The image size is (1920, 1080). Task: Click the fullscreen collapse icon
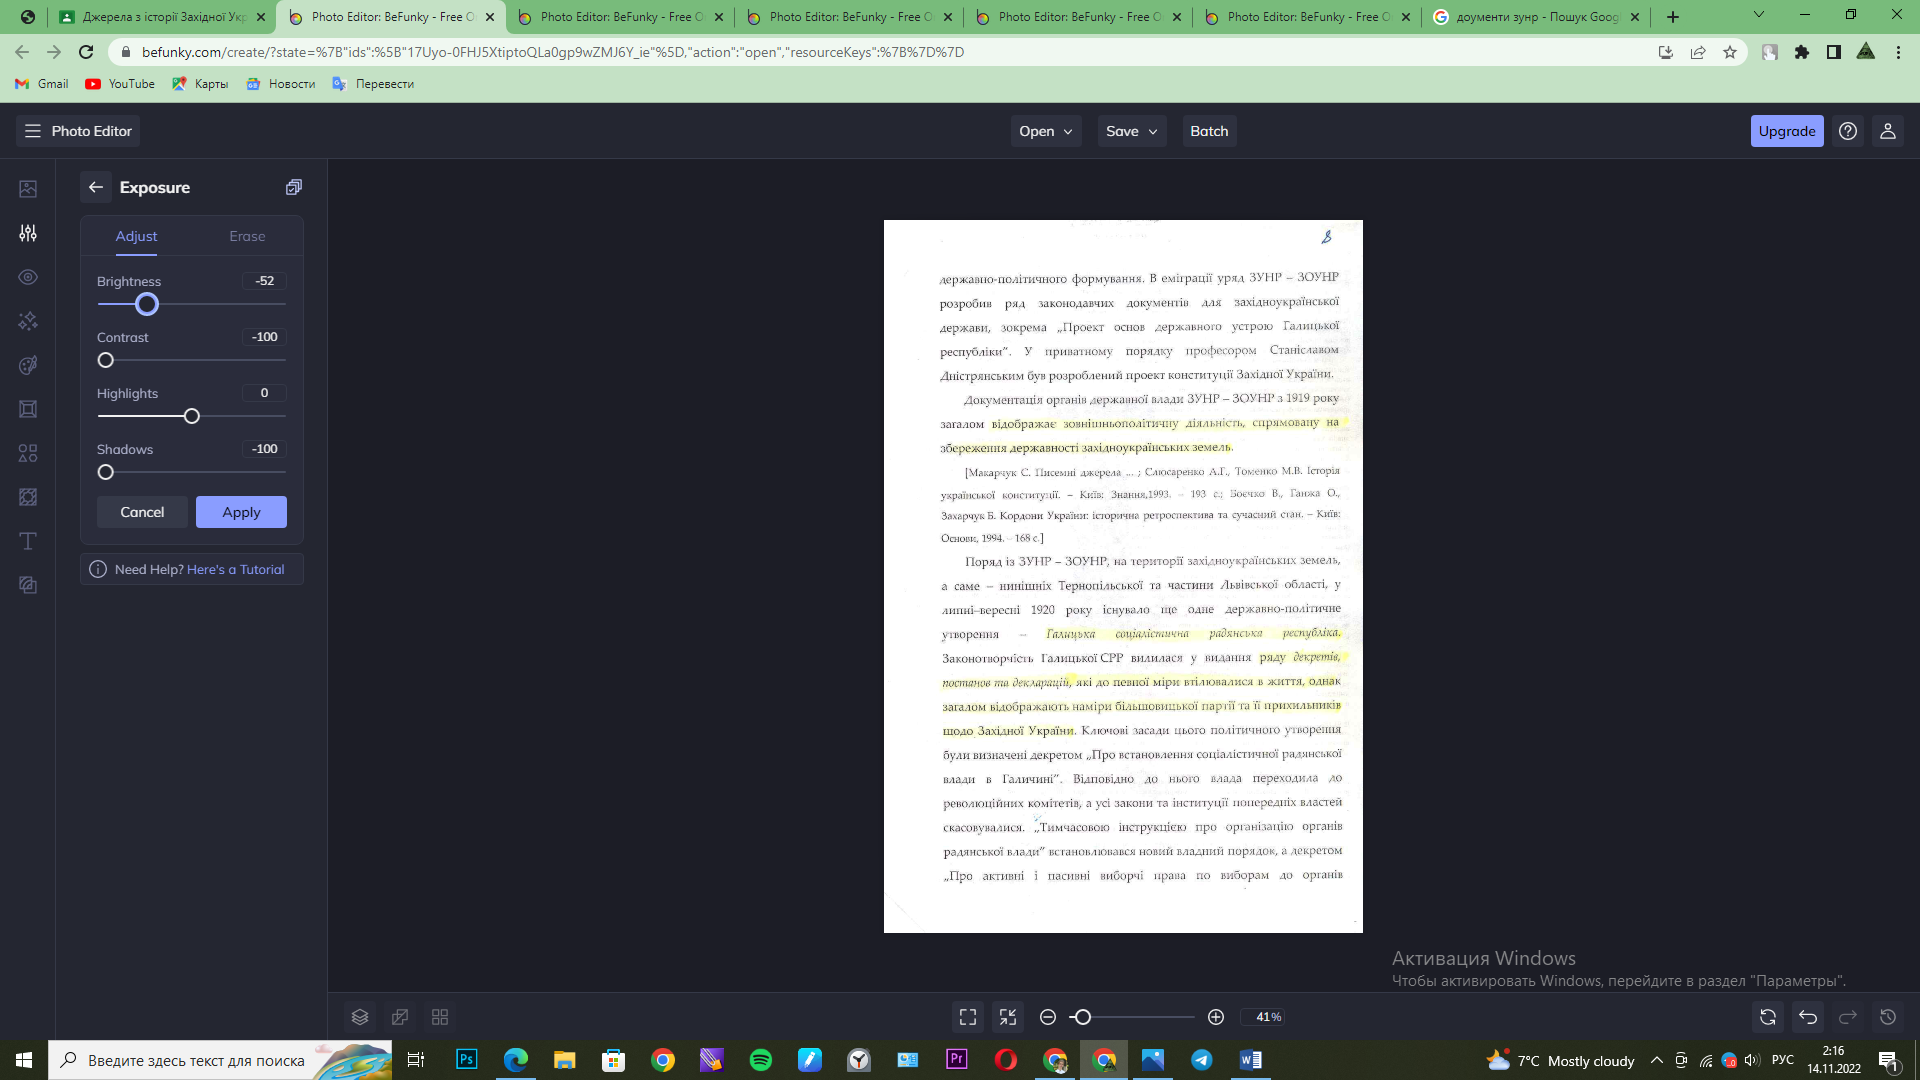click(x=1008, y=1017)
